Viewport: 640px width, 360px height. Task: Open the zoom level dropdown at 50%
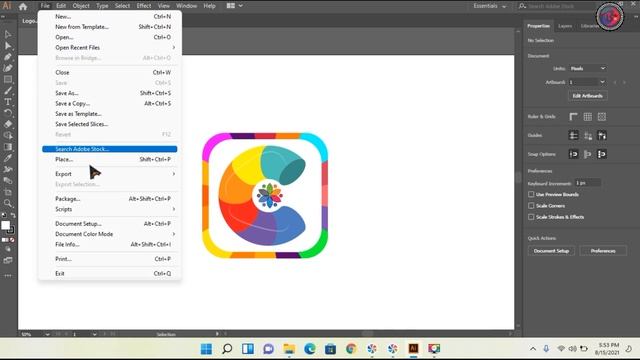(x=47, y=334)
